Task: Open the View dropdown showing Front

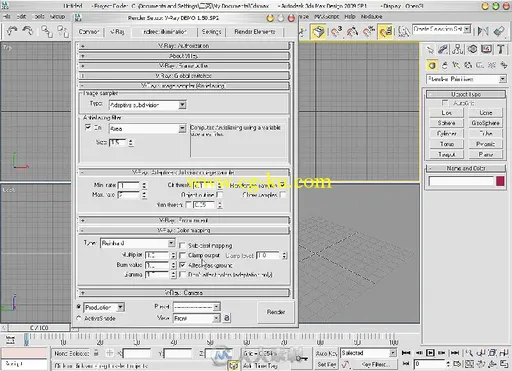Action: coord(197,318)
